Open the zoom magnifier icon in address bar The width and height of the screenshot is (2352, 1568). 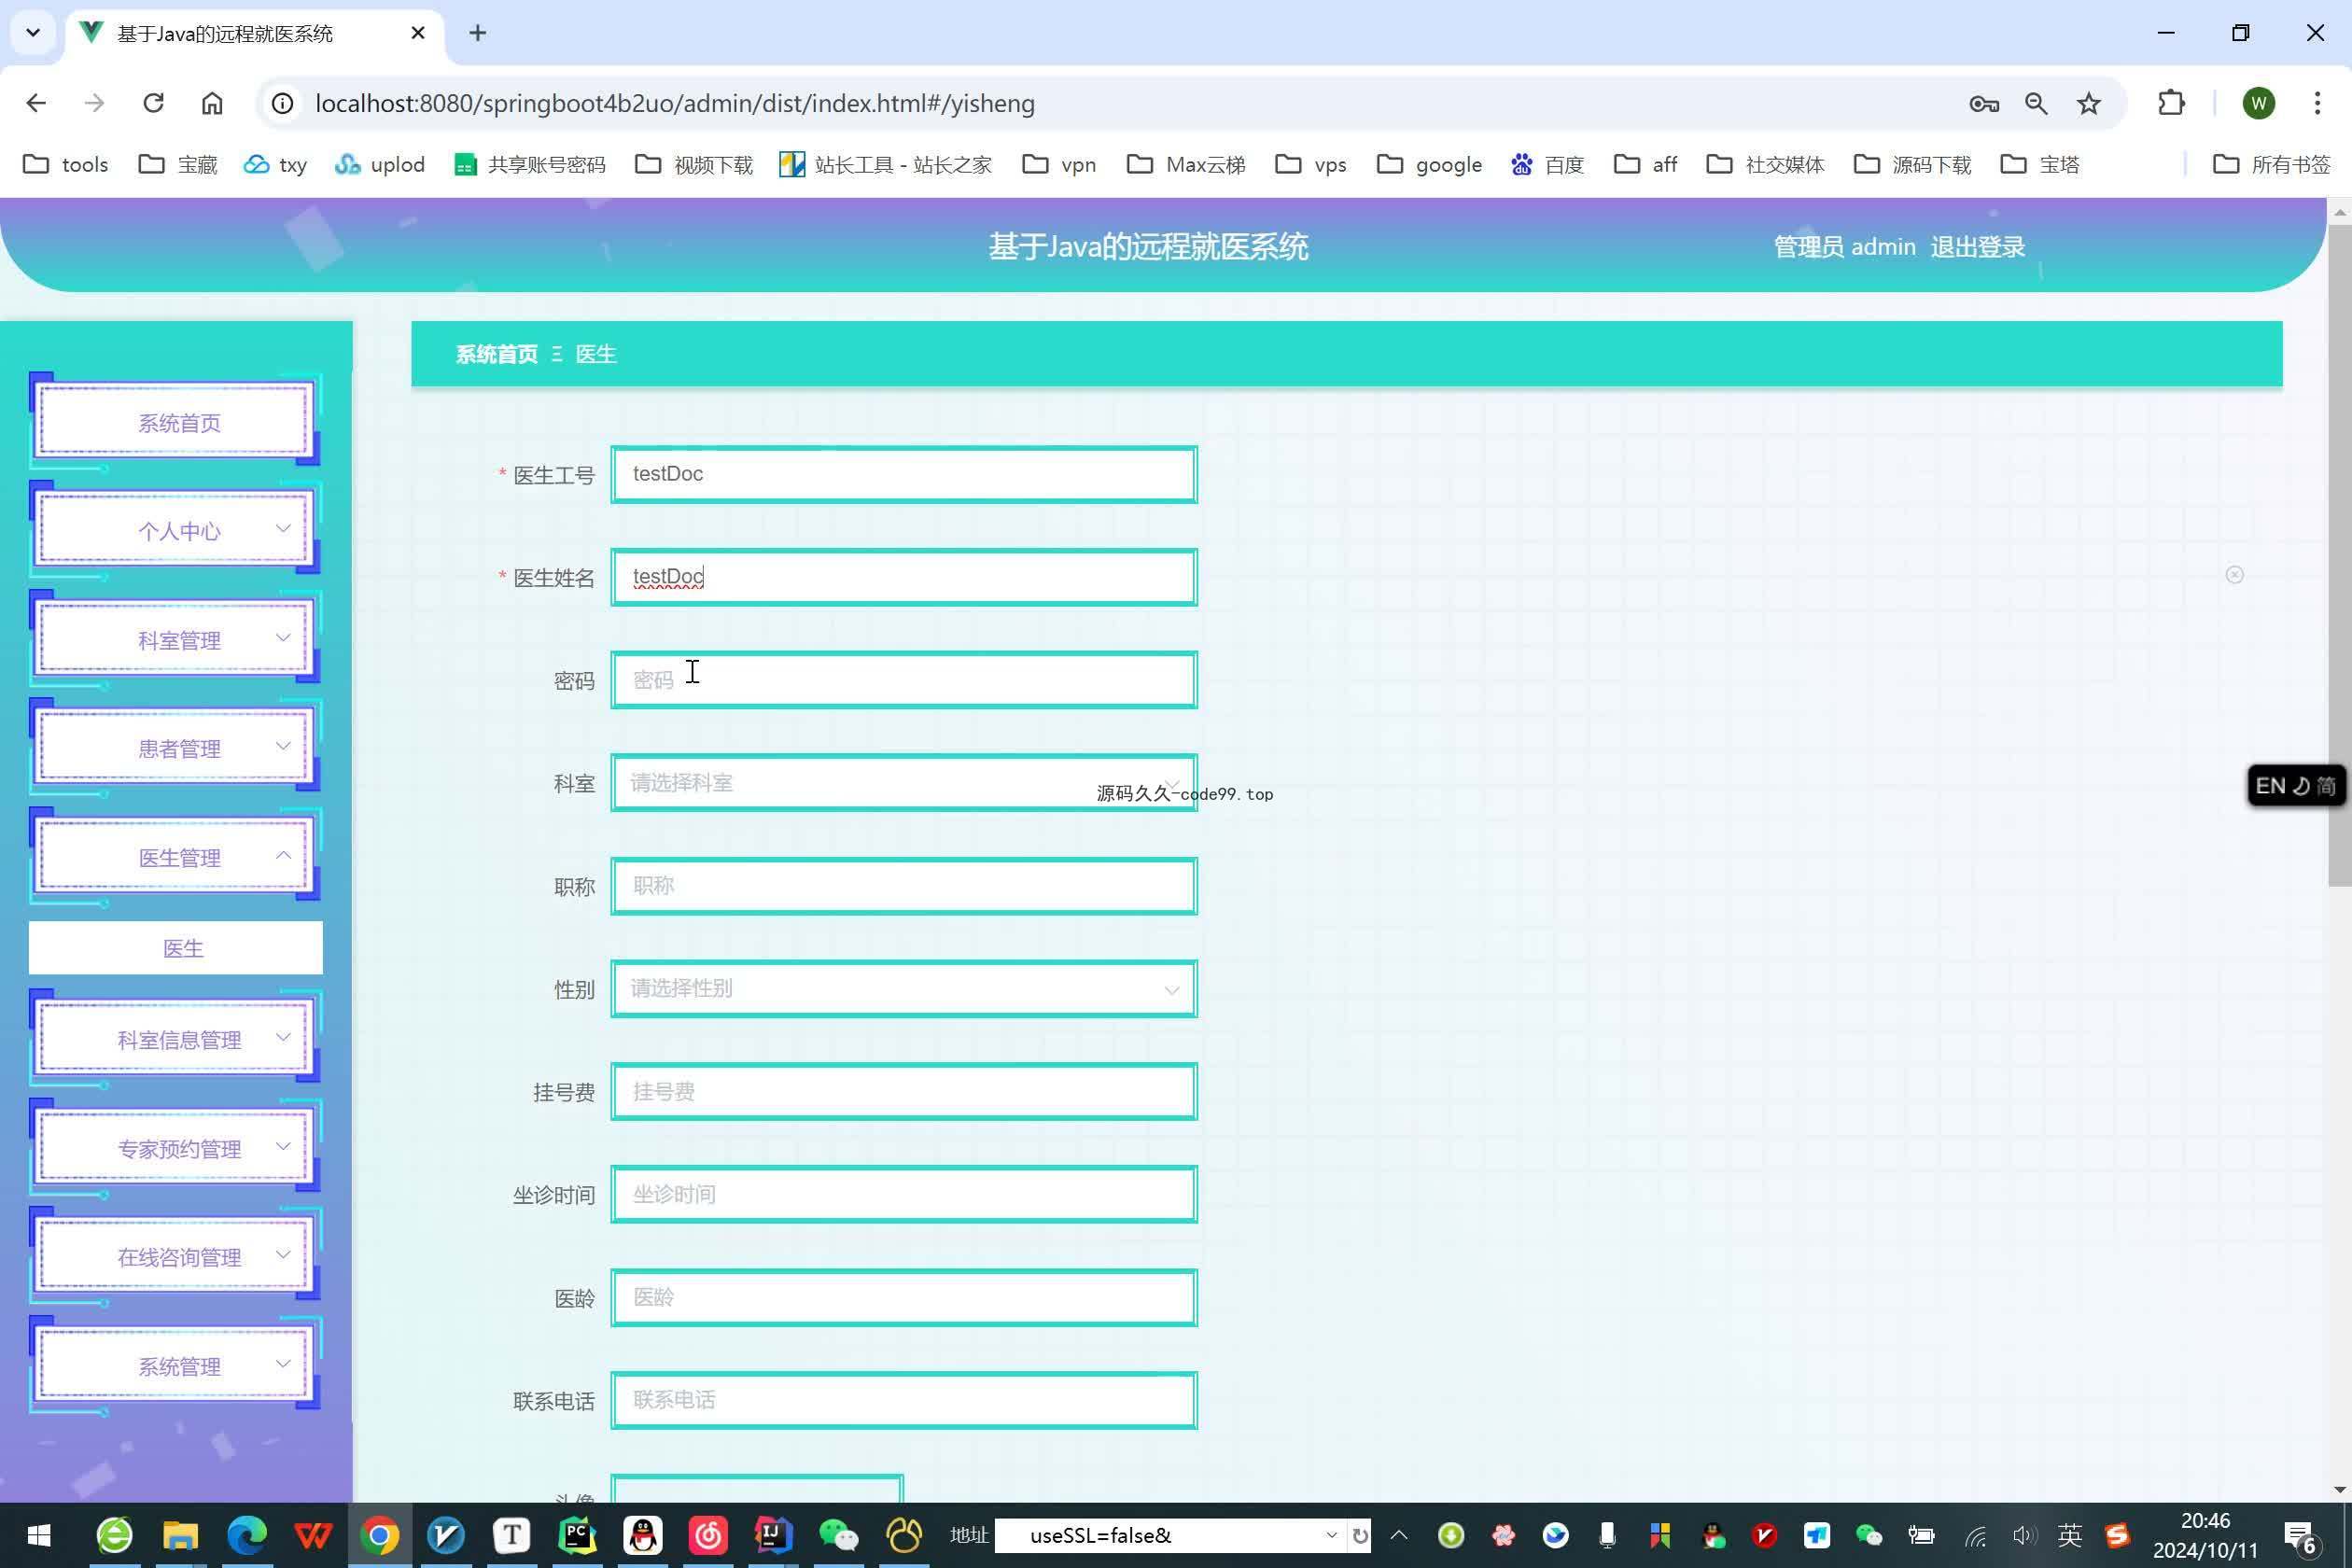tap(2036, 103)
